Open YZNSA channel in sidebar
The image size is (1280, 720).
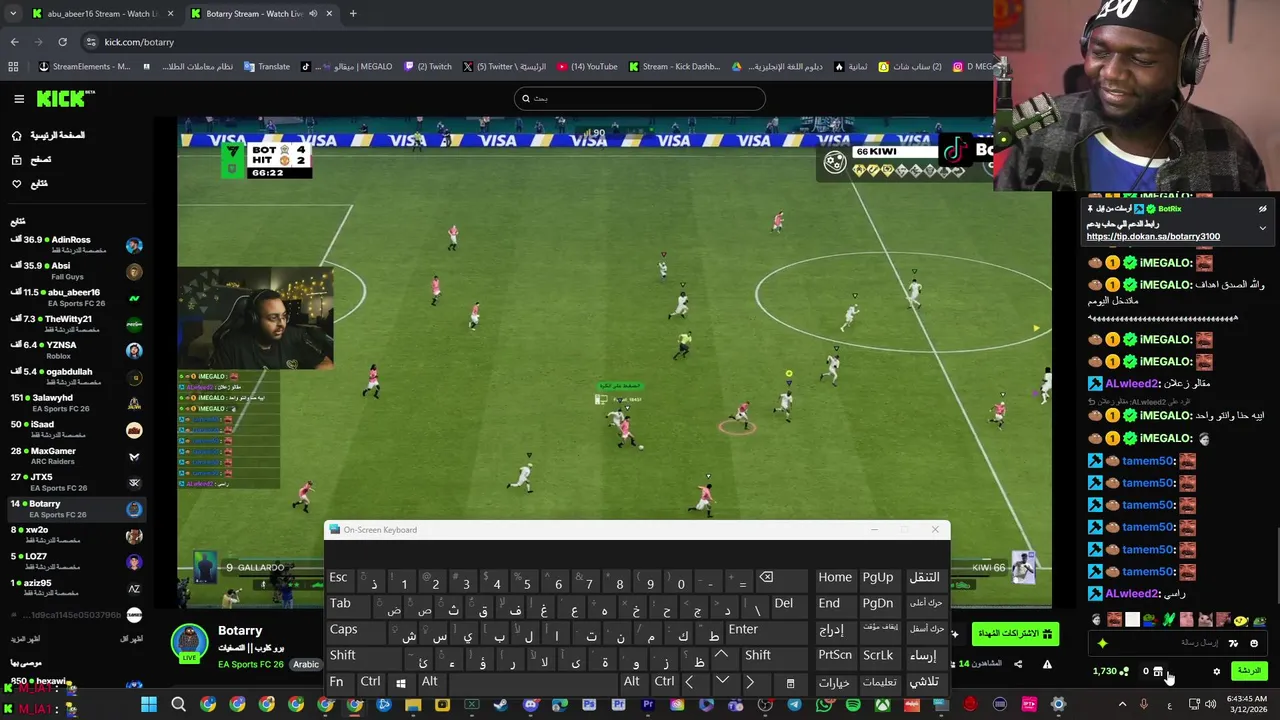coord(76,350)
